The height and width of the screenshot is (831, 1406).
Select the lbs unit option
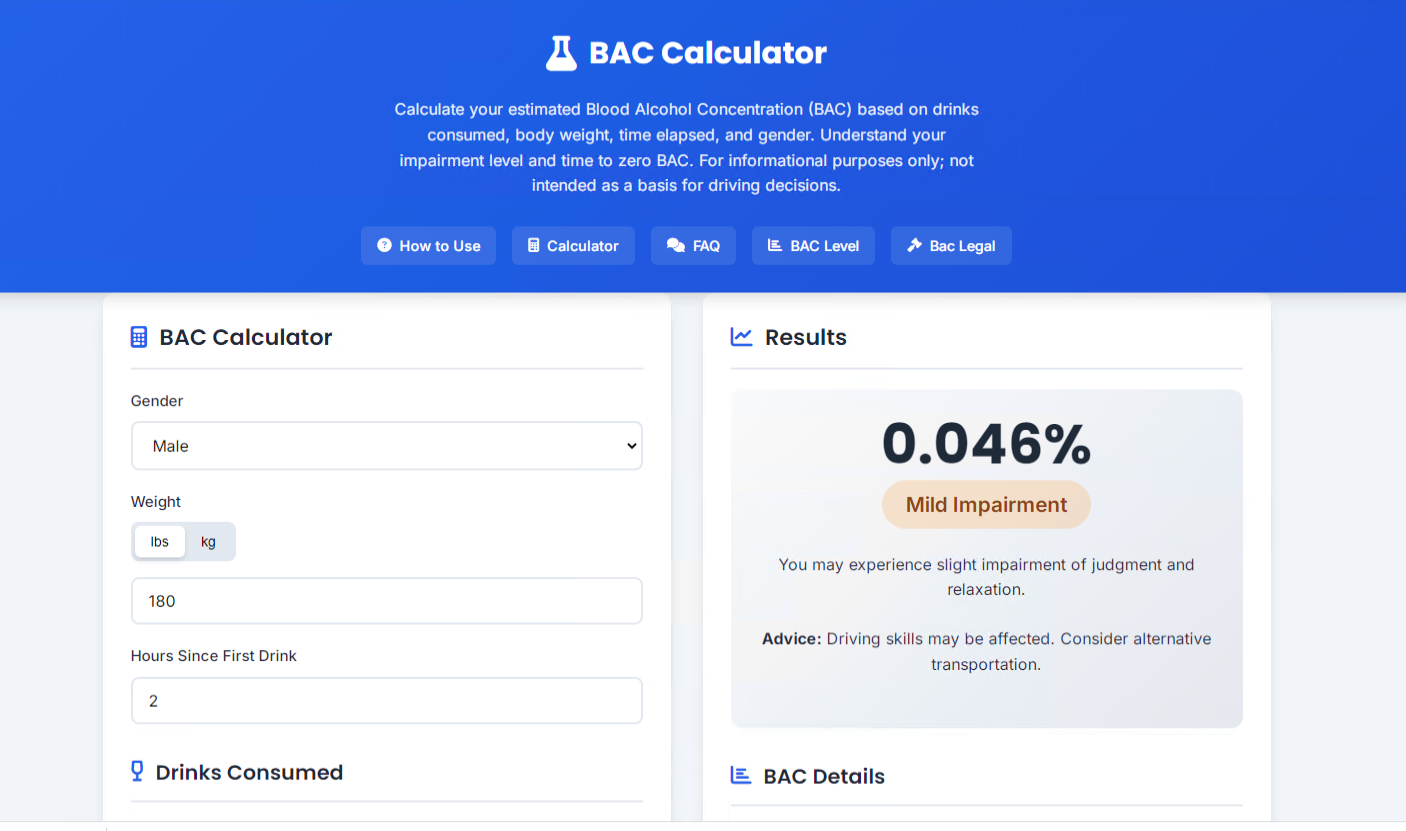click(x=159, y=541)
